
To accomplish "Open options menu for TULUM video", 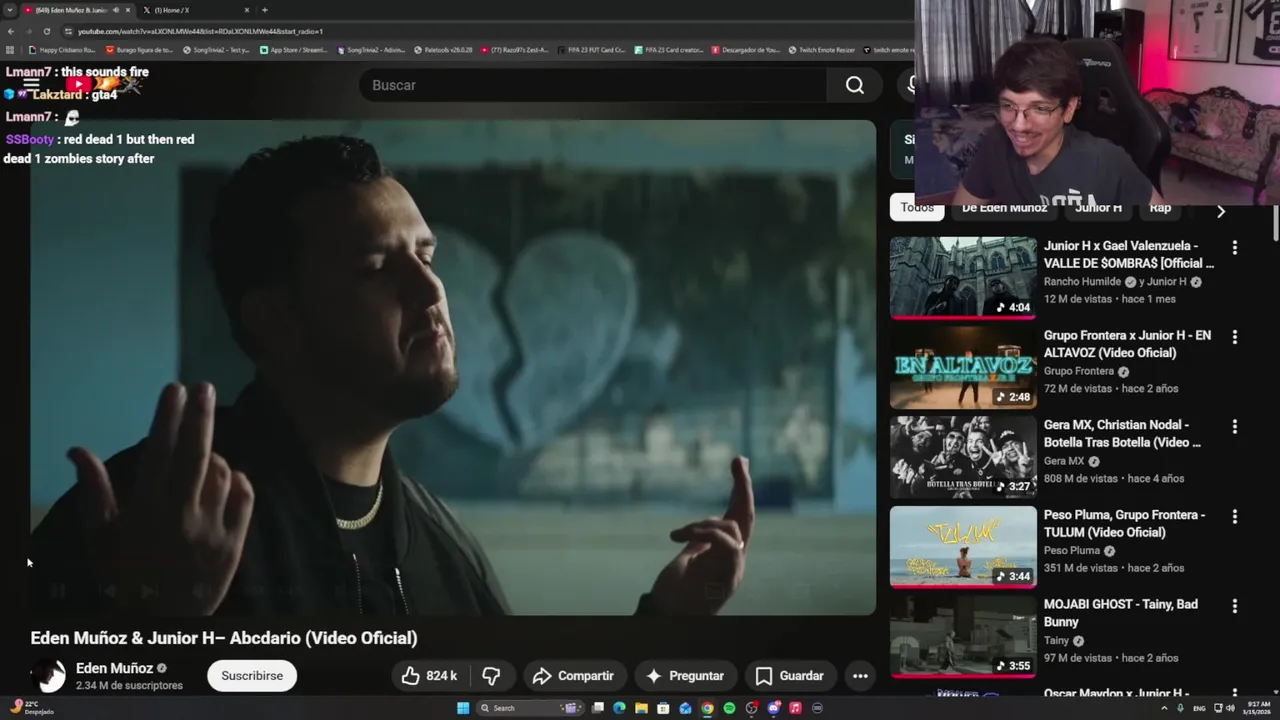I will [x=1234, y=516].
